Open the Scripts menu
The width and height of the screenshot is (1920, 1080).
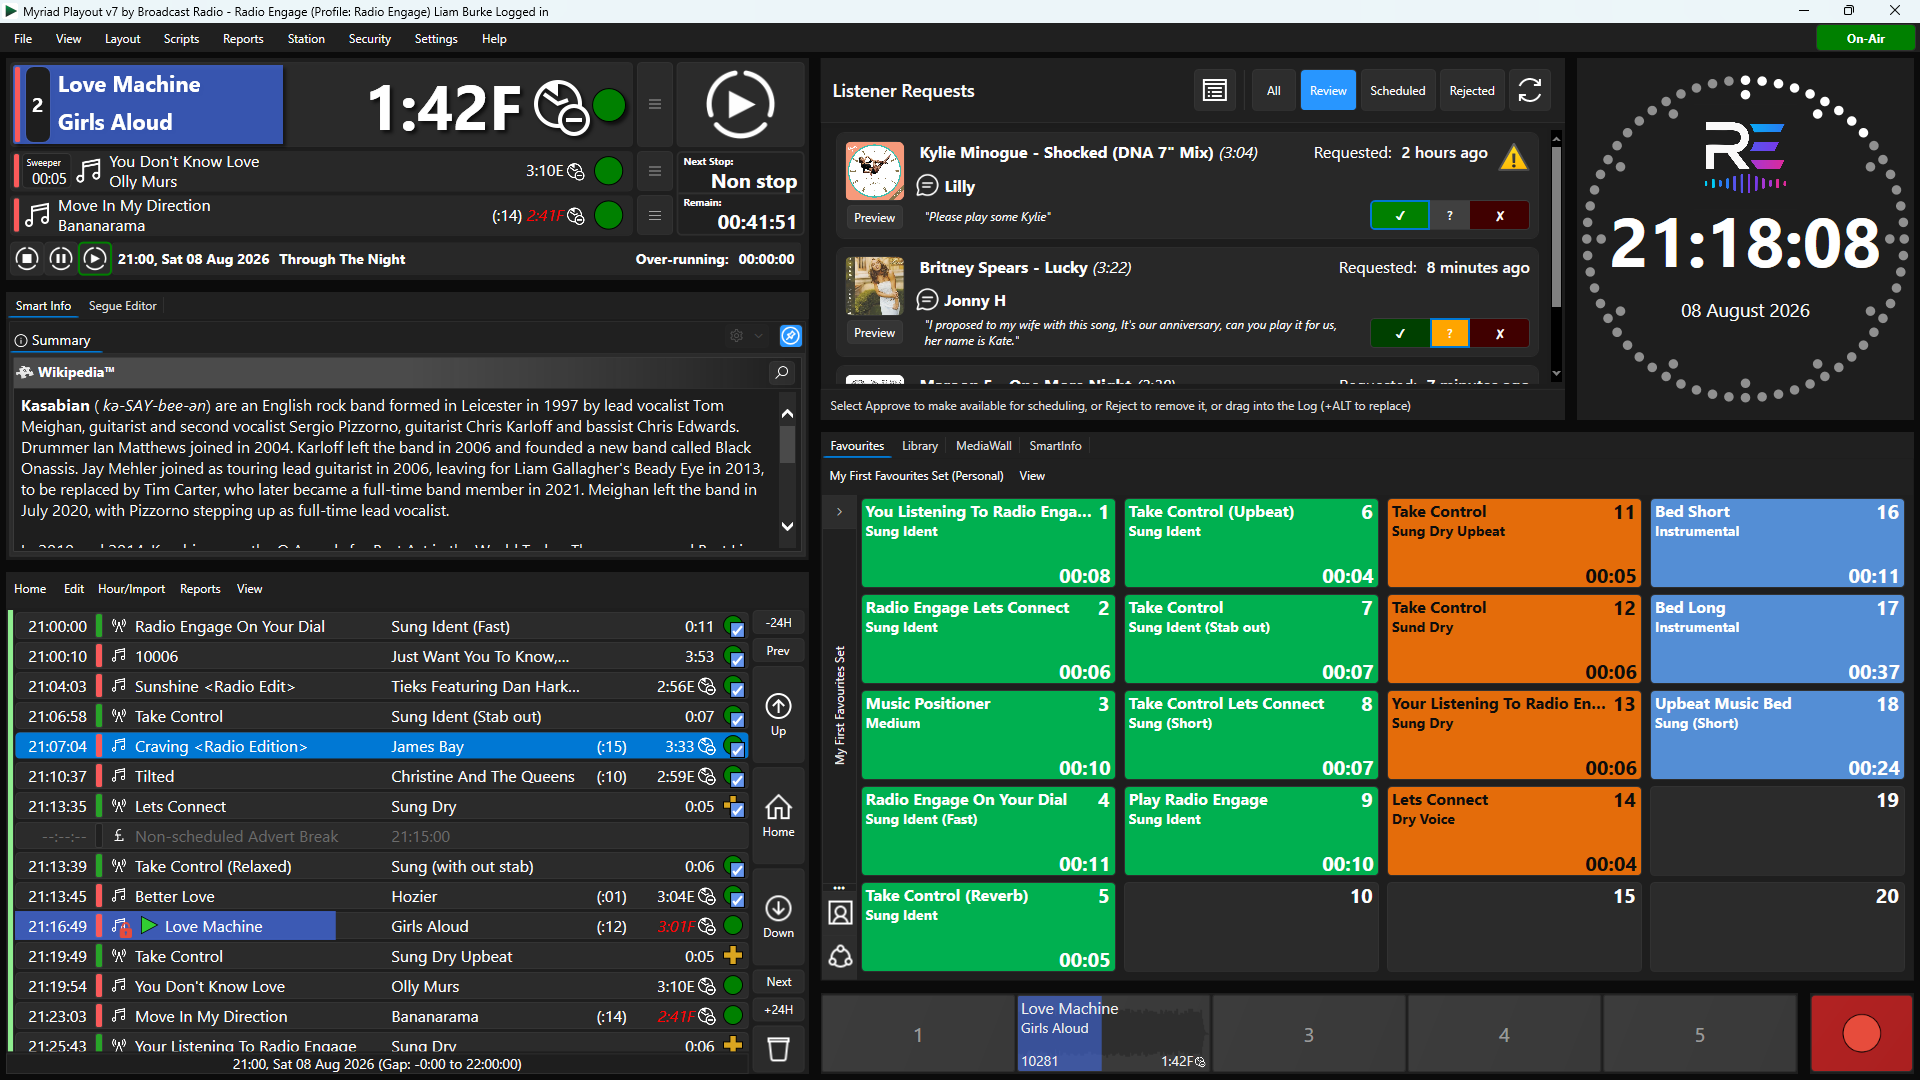pyautogui.click(x=181, y=39)
